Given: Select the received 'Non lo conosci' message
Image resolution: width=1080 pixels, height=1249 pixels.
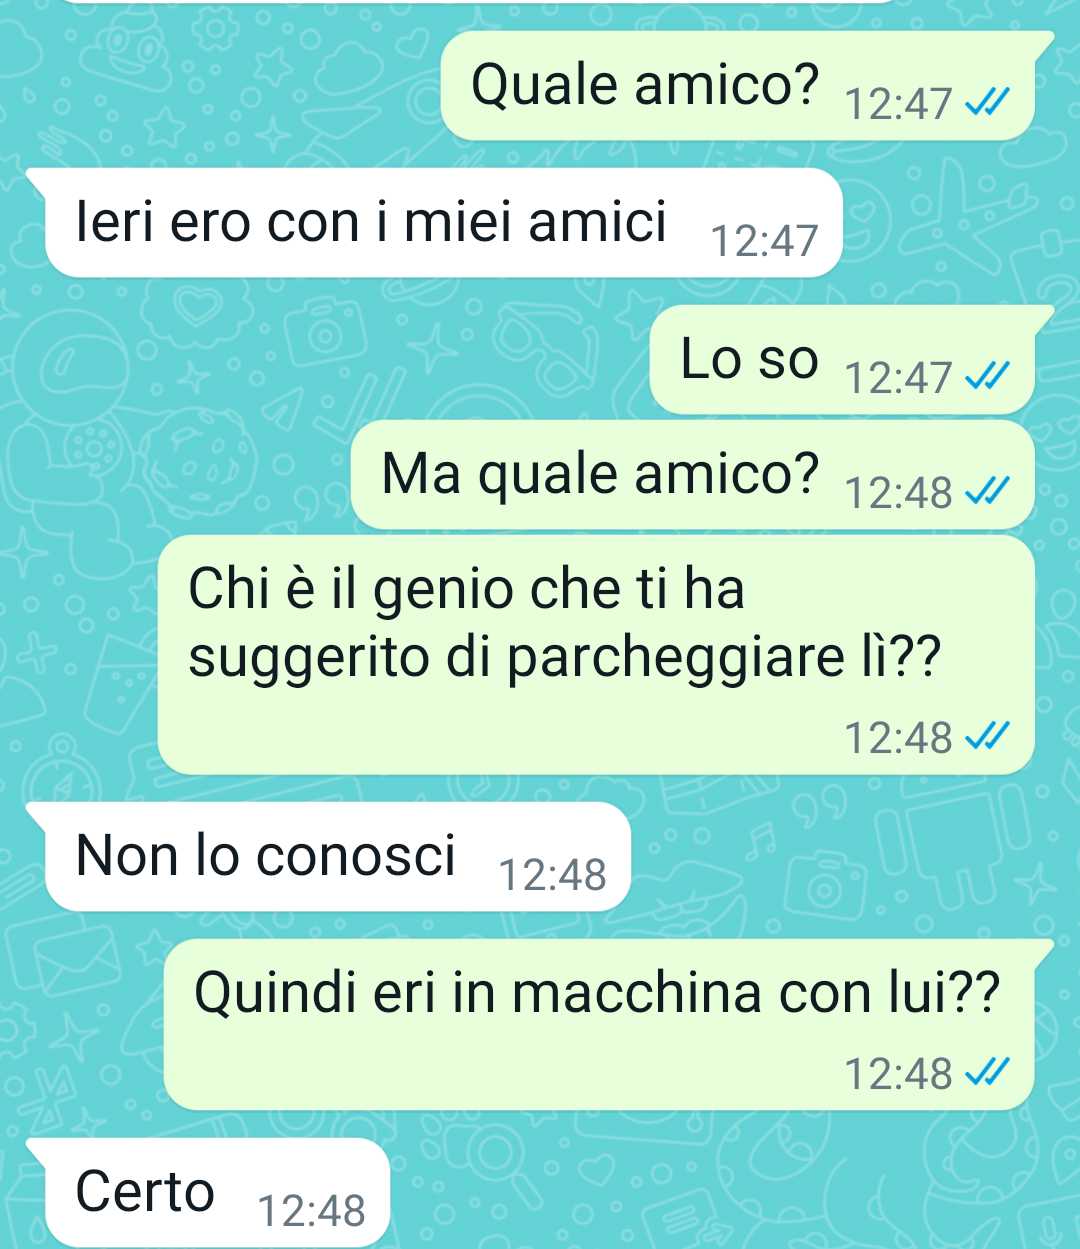Looking at the screenshot, I should coord(328,857).
